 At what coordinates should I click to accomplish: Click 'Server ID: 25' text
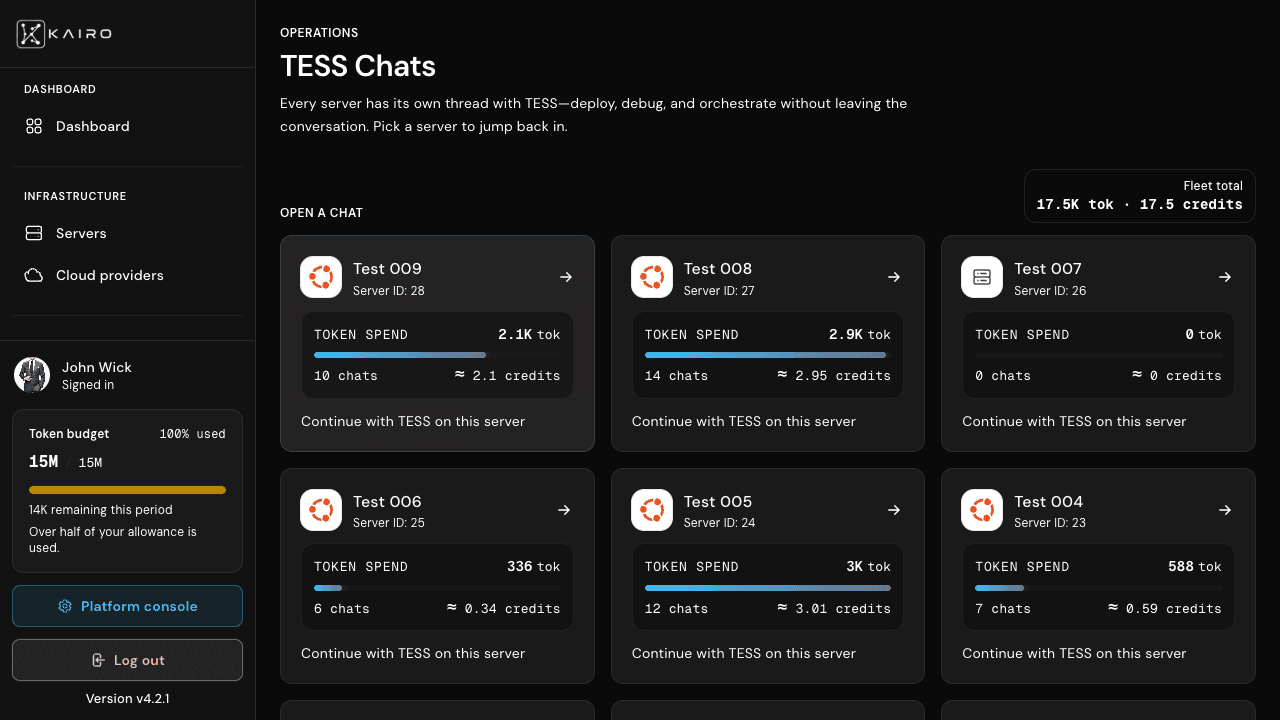[x=389, y=523]
